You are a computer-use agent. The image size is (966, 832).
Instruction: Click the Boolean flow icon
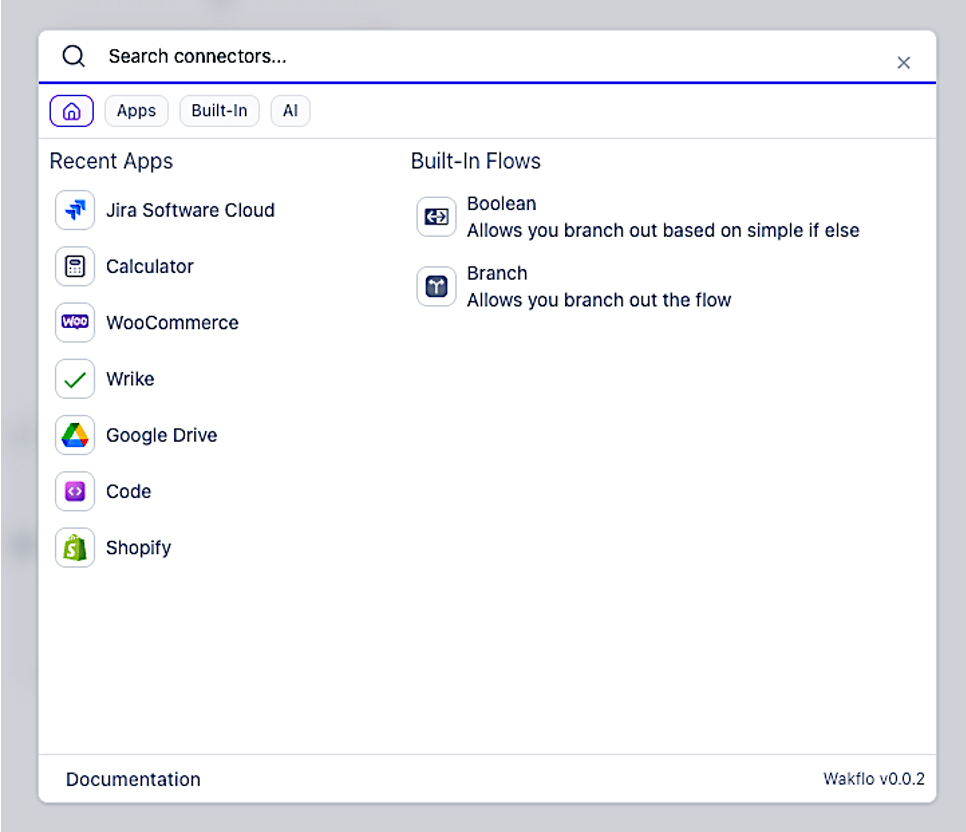436,216
